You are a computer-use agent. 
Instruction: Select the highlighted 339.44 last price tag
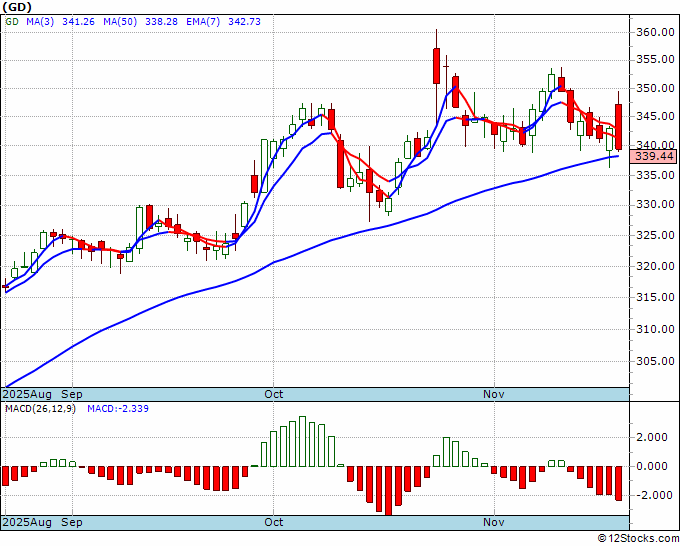point(655,156)
